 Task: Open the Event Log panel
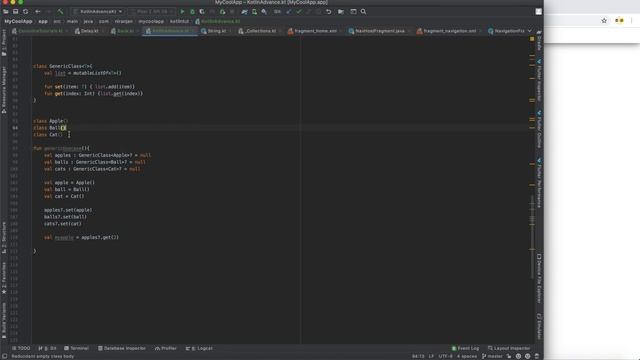click(x=465, y=348)
